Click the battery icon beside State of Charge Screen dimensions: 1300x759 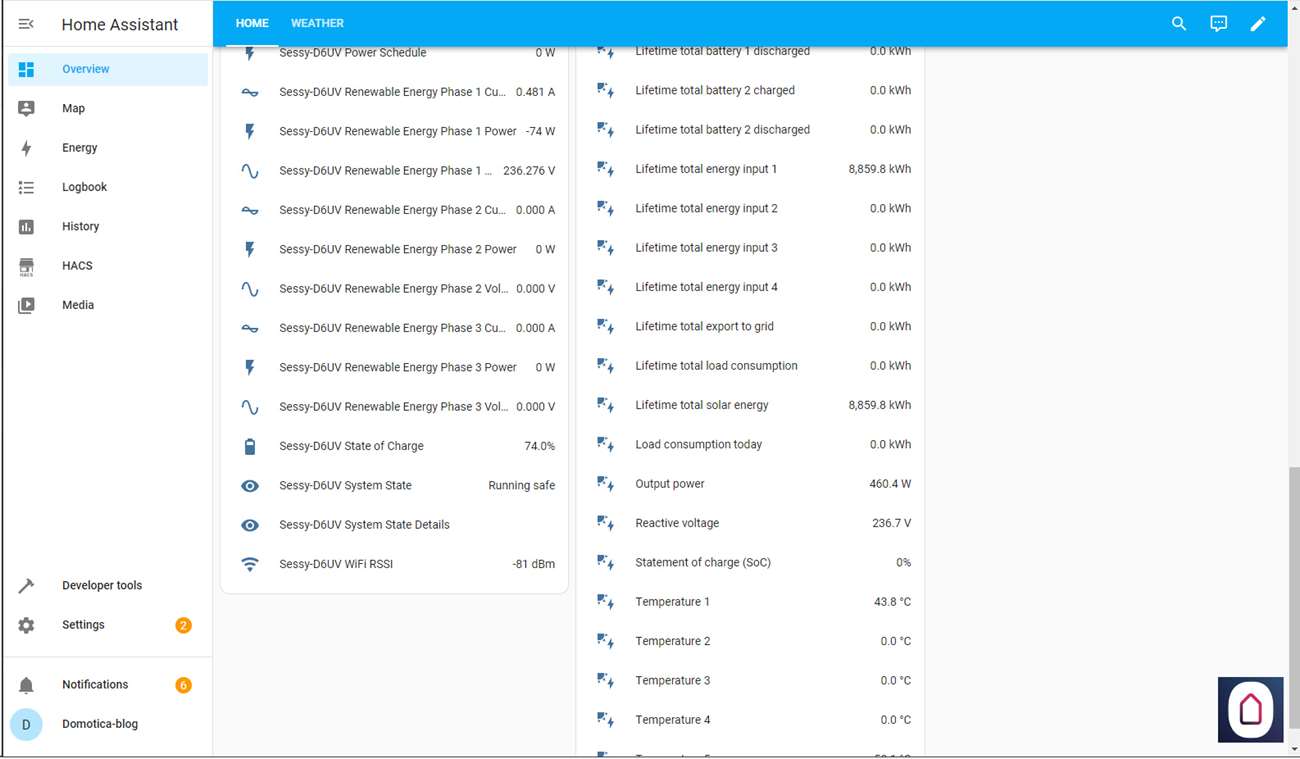tap(250, 446)
